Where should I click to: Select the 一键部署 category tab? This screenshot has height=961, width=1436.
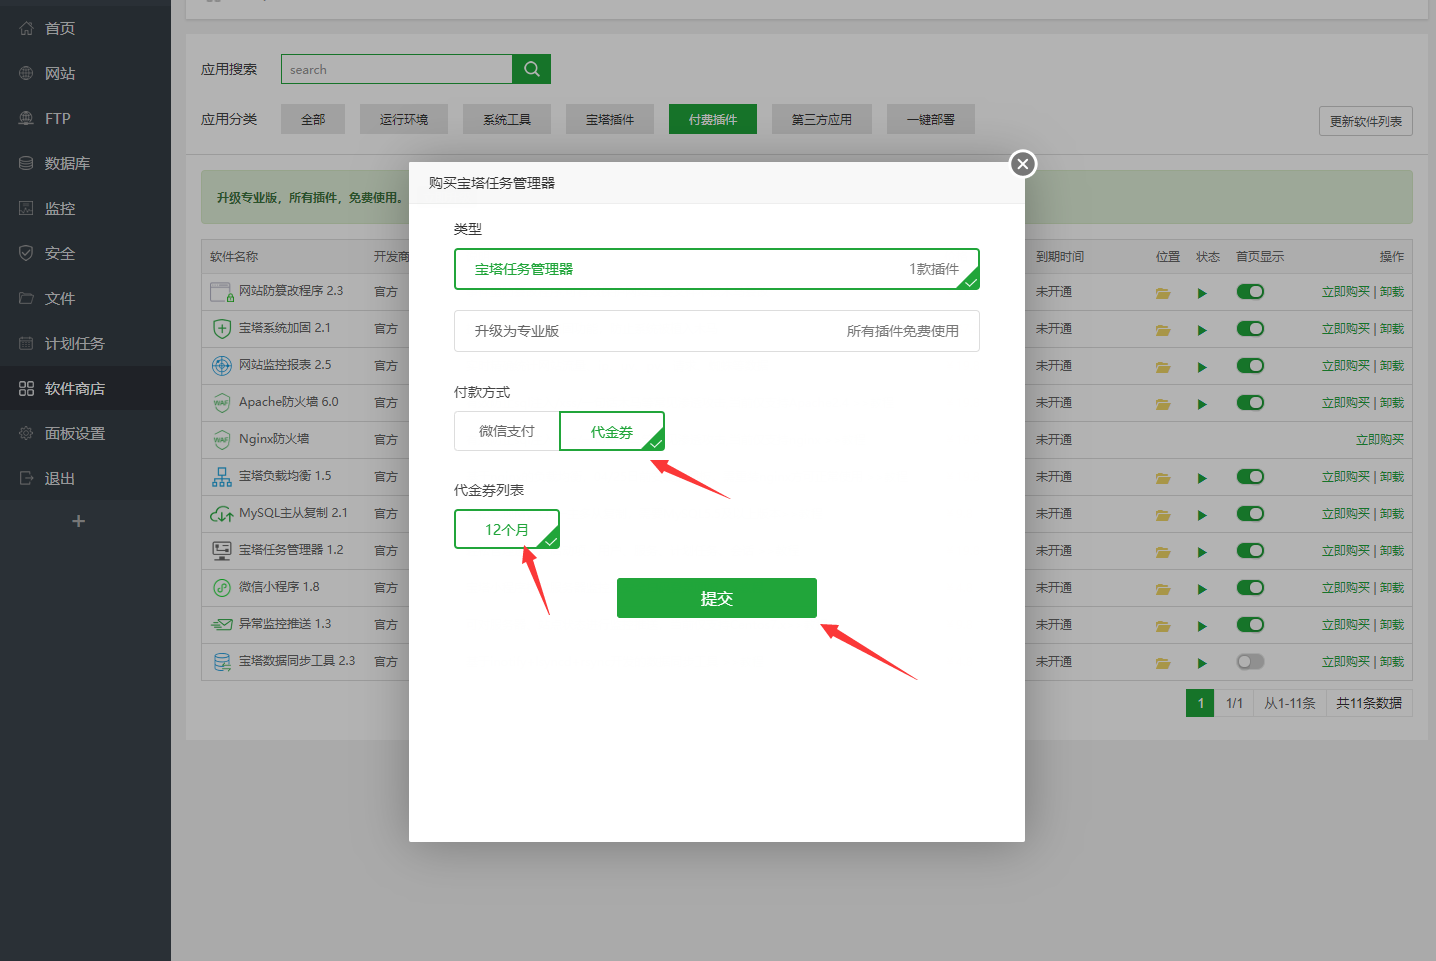(931, 119)
